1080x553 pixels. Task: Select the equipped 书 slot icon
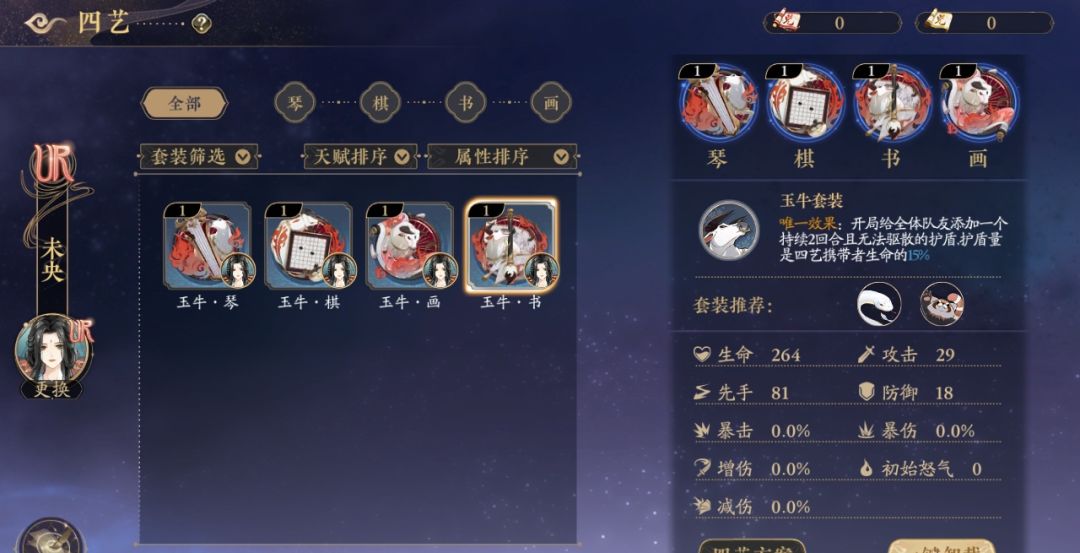click(x=891, y=103)
